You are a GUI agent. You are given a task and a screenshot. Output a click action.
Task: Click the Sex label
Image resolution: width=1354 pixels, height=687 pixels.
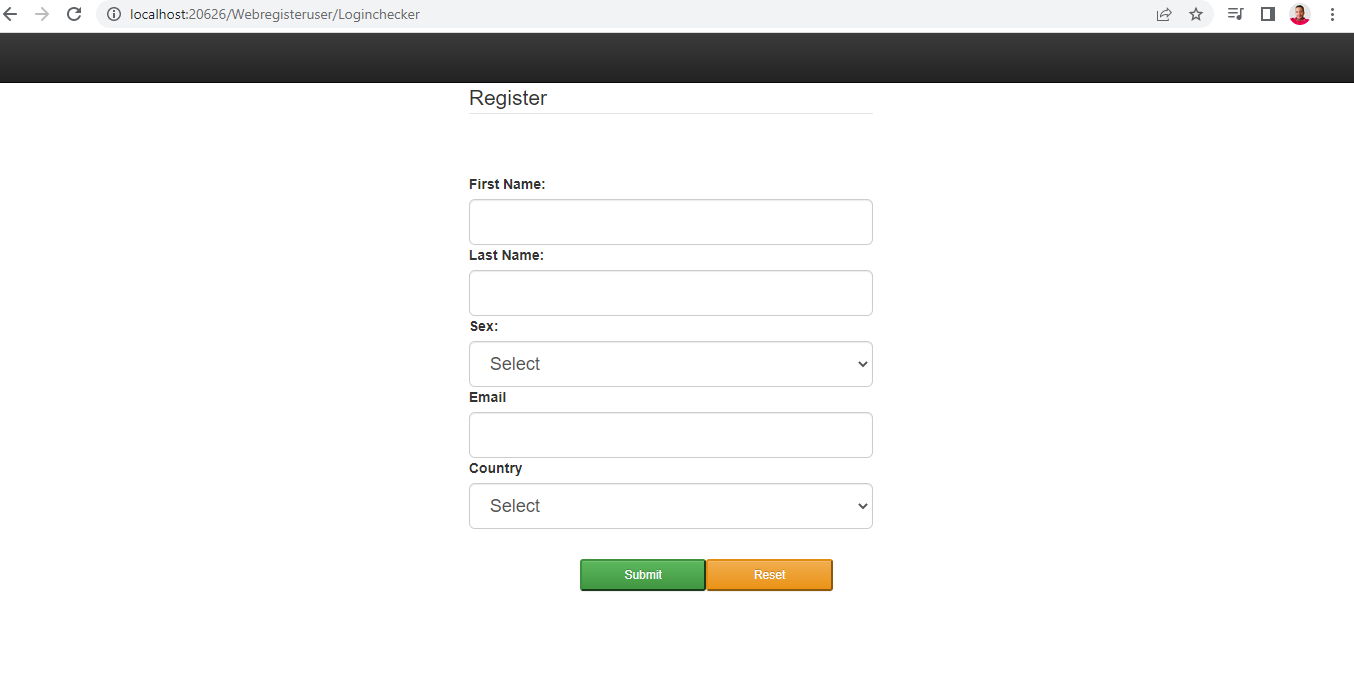click(484, 326)
